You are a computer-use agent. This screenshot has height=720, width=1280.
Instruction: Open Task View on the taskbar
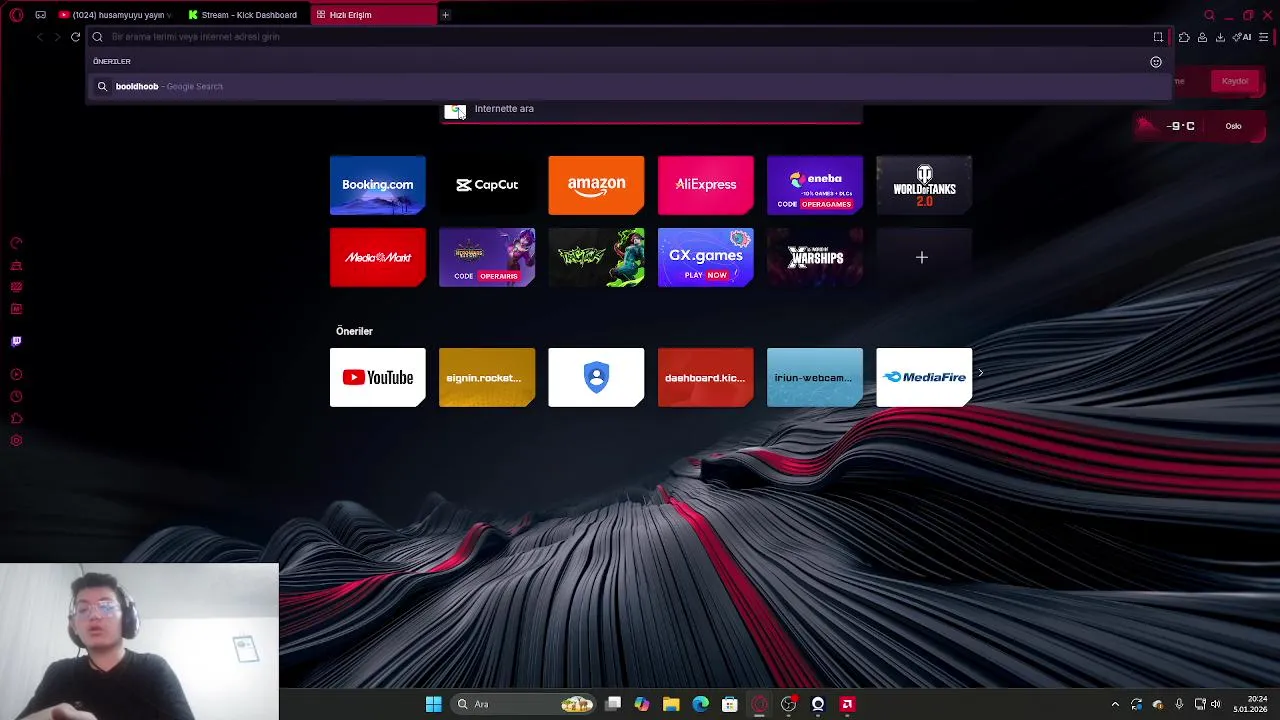point(613,704)
